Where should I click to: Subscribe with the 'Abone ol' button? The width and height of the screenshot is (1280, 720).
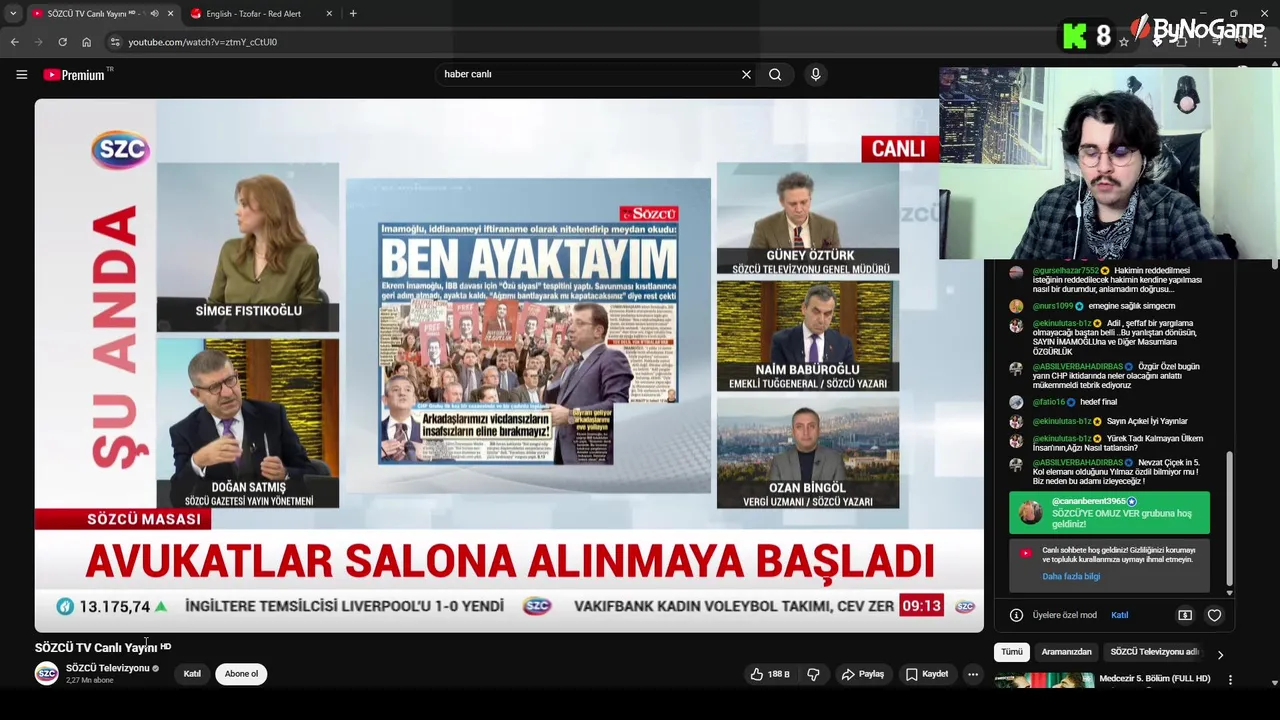(241, 674)
